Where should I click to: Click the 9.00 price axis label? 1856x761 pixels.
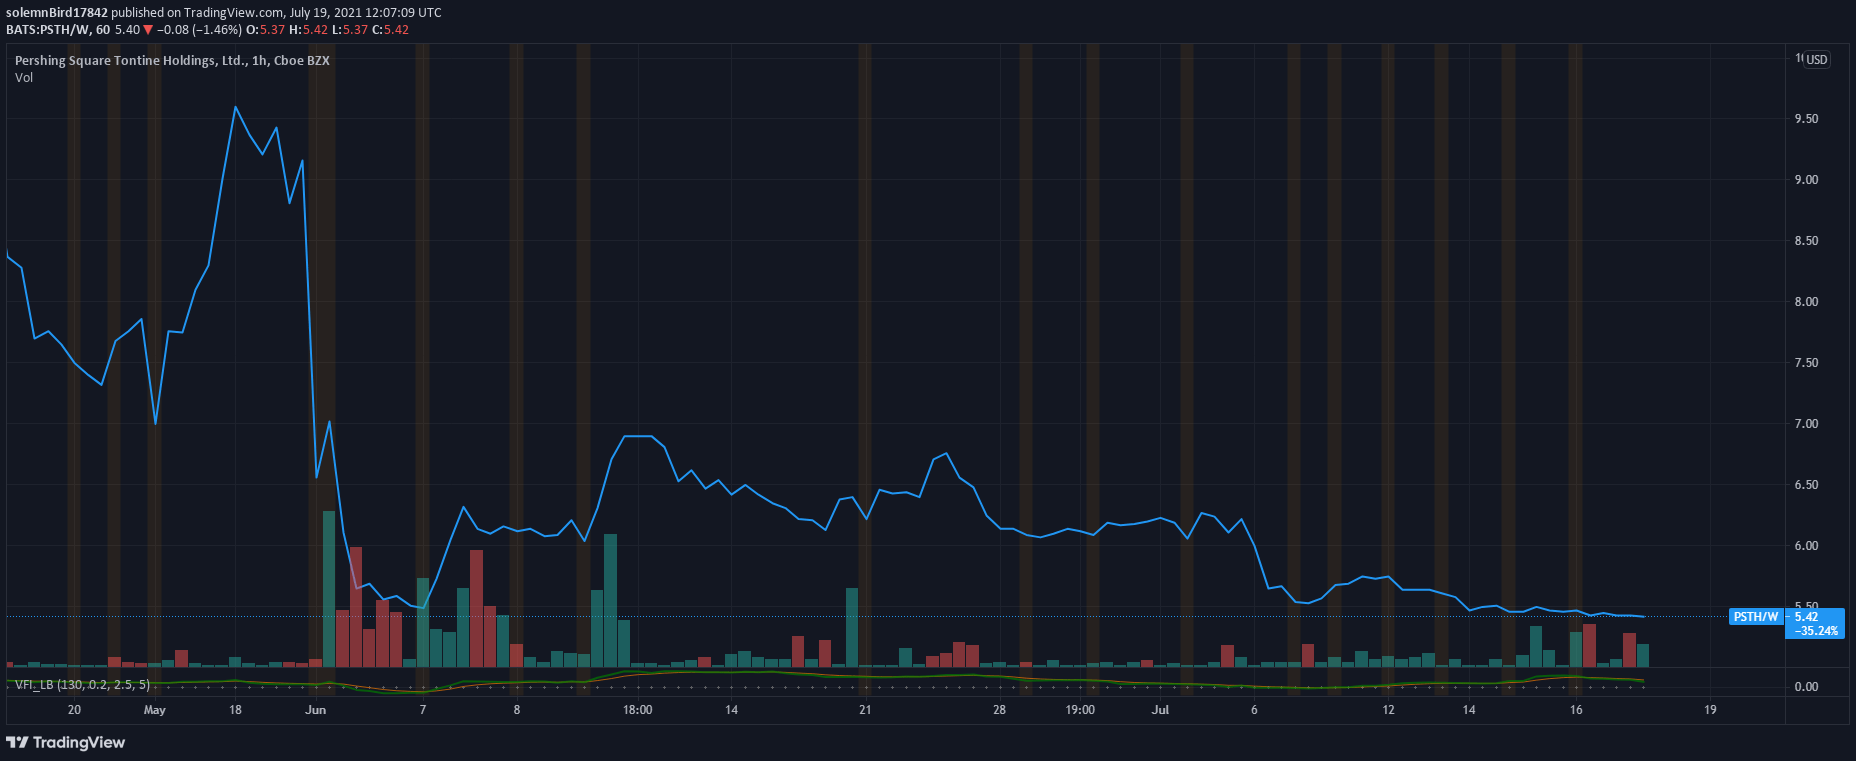click(x=1806, y=180)
